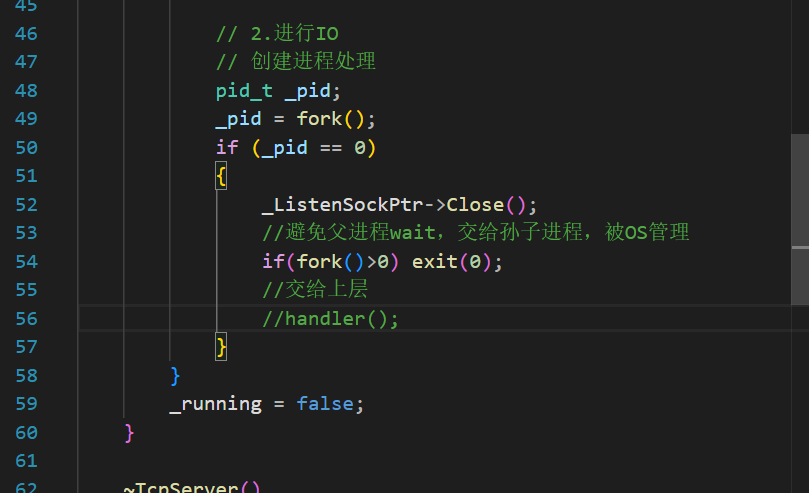Click the comment '//交给上层'
Image resolution: width=809 pixels, height=493 pixels.
315,289
